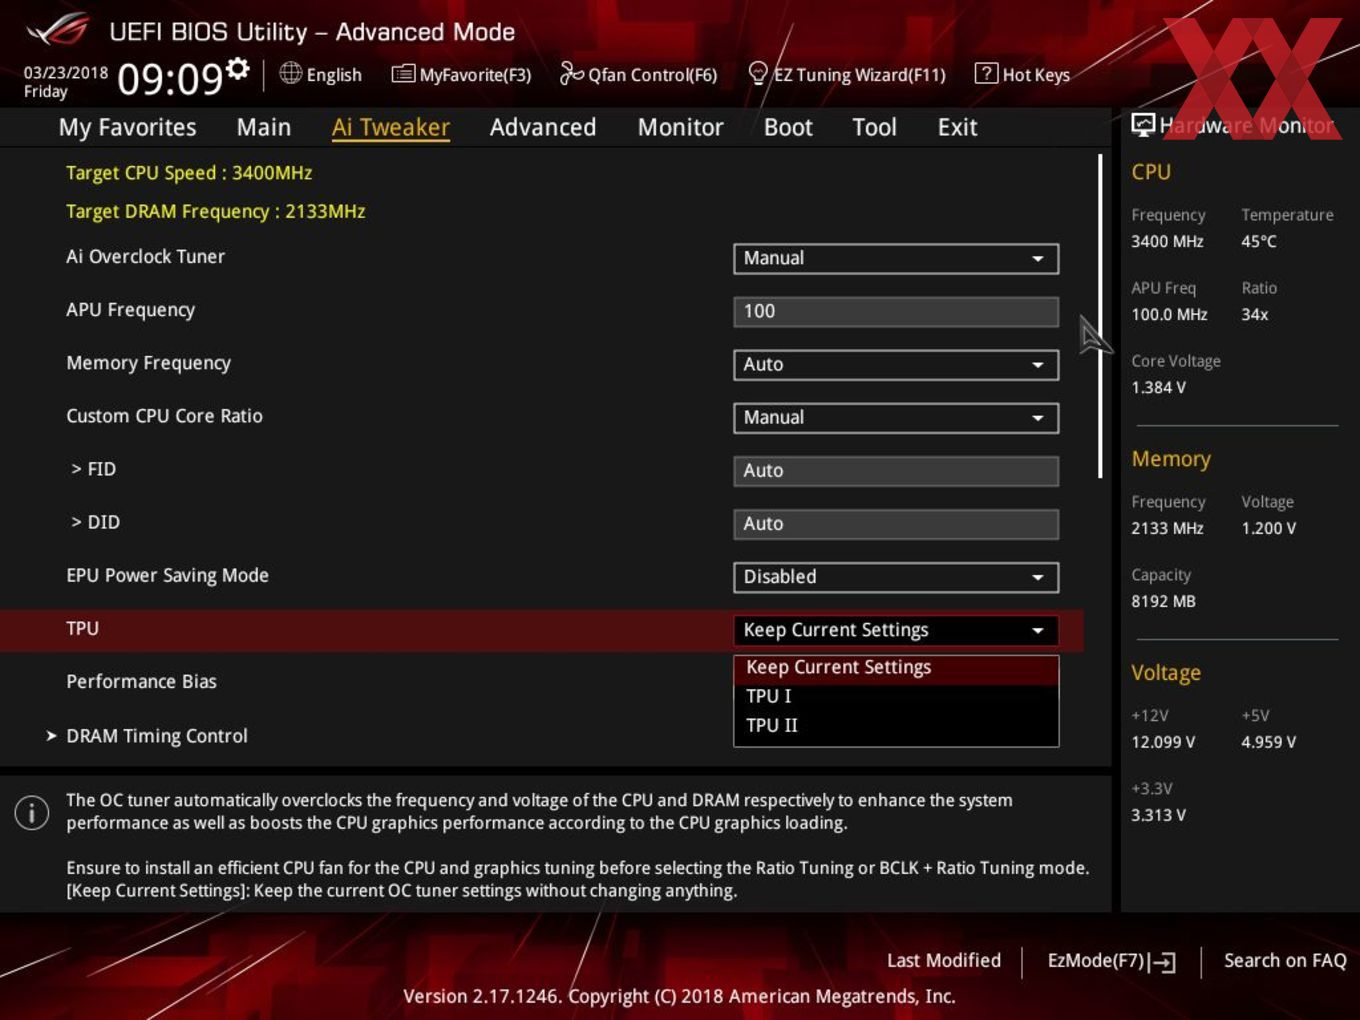
Task: Click Last Modified
Action: point(944,960)
